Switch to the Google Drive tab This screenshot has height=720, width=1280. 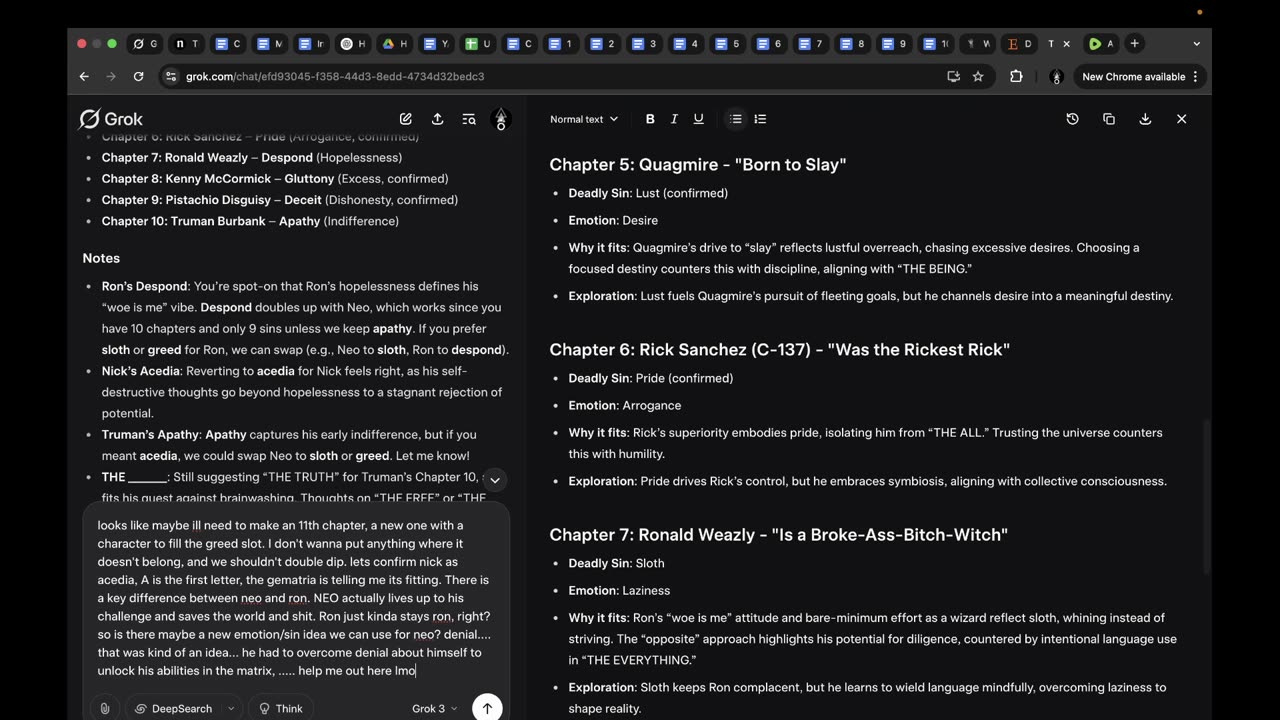pyautogui.click(x=395, y=44)
